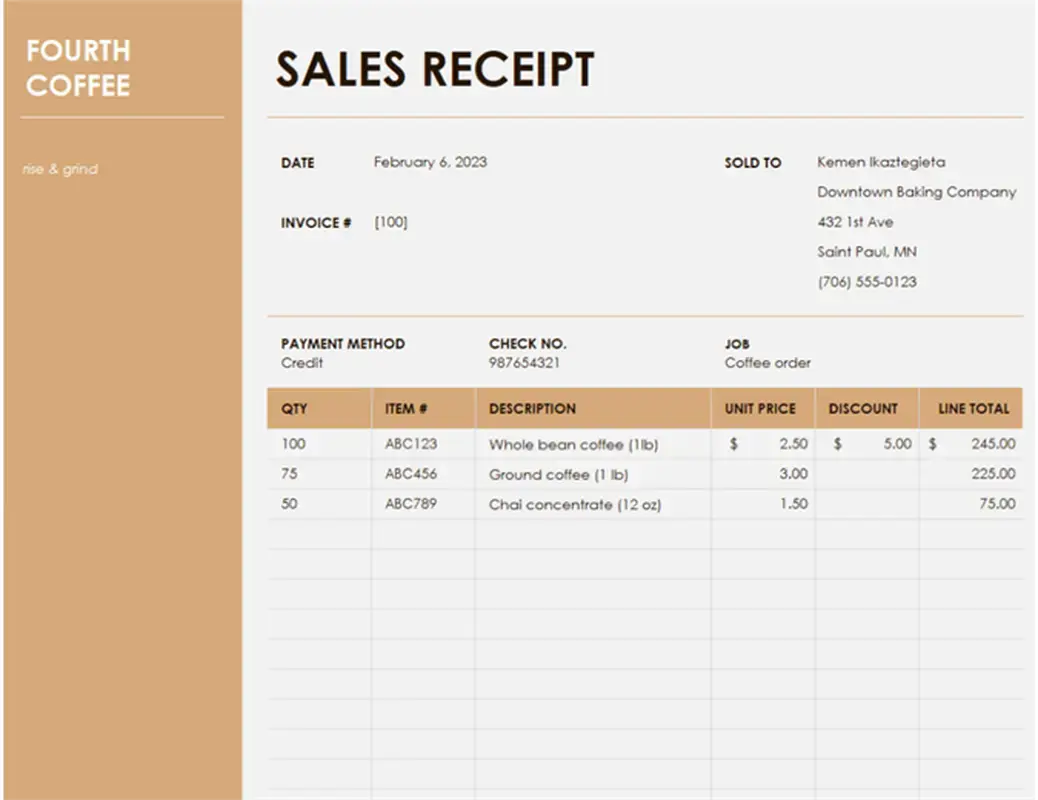The image size is (1038, 800).
Task: Click the JOB value 'Coffee order'
Action: [x=767, y=362]
